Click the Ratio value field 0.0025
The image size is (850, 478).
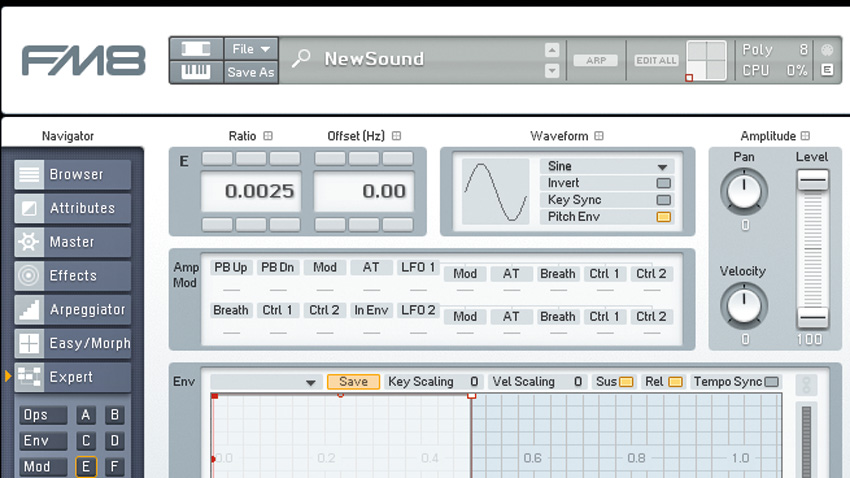(x=251, y=191)
